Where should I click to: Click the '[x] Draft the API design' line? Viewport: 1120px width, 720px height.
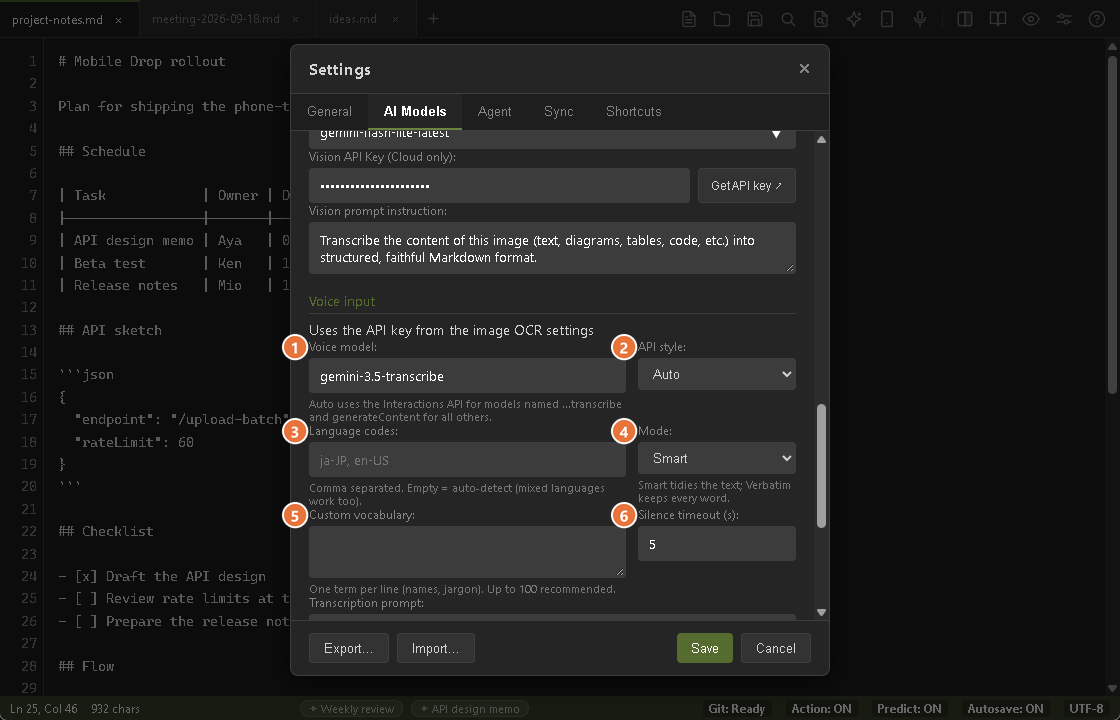click(162, 576)
